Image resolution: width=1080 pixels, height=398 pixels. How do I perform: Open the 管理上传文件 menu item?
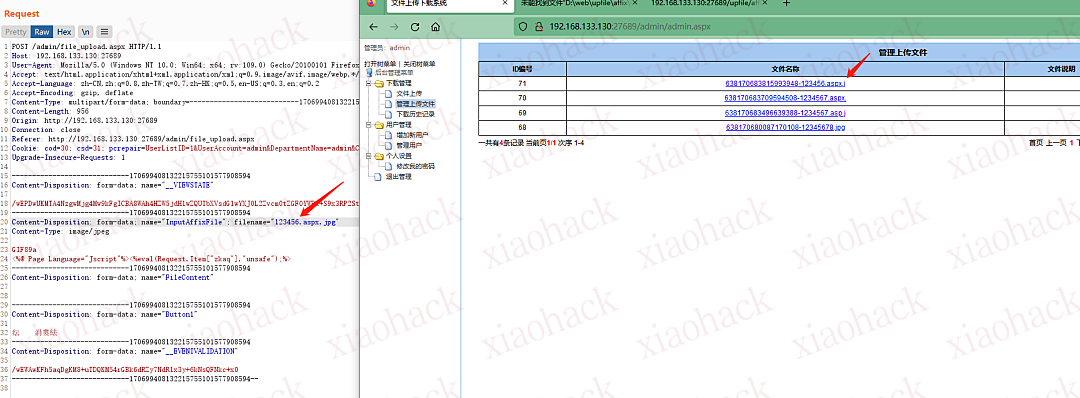416,104
